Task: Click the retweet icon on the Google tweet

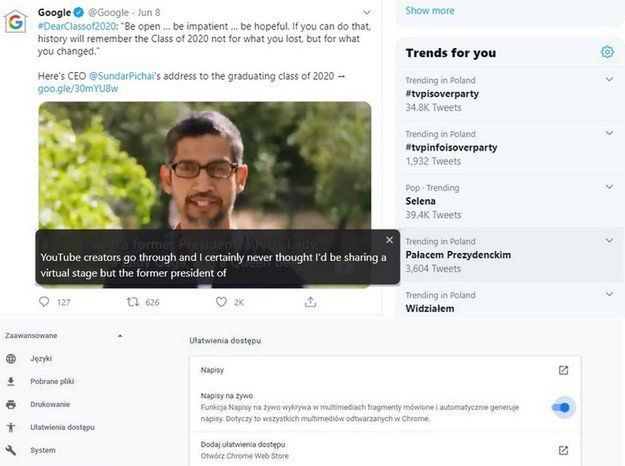Action: 133,302
